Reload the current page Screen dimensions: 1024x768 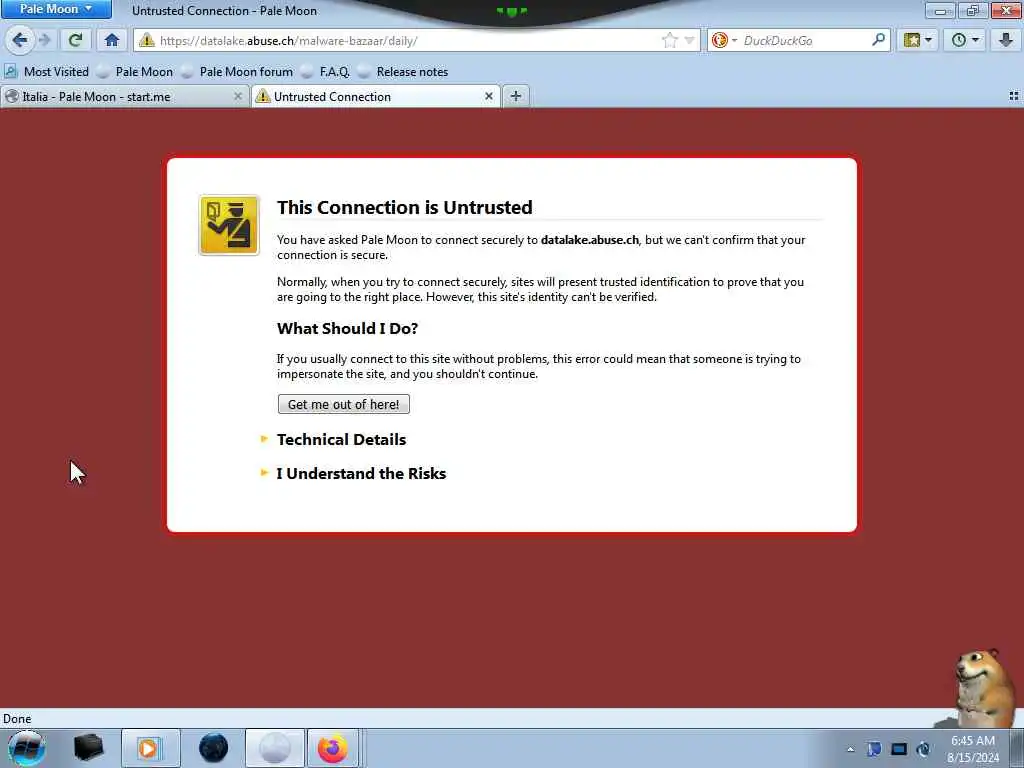76,40
